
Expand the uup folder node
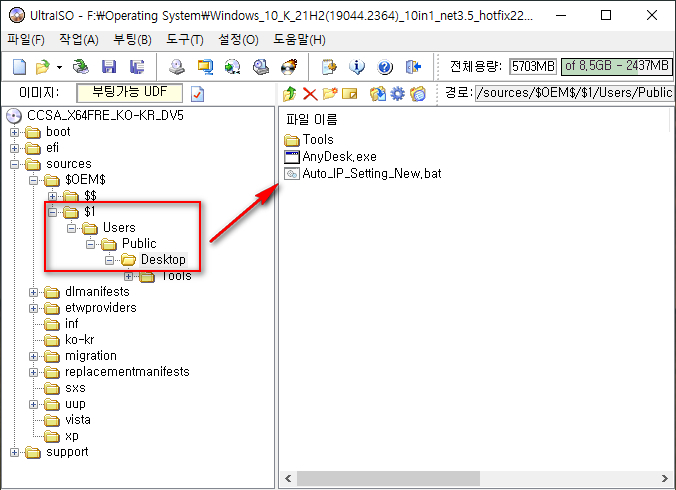coord(34,404)
